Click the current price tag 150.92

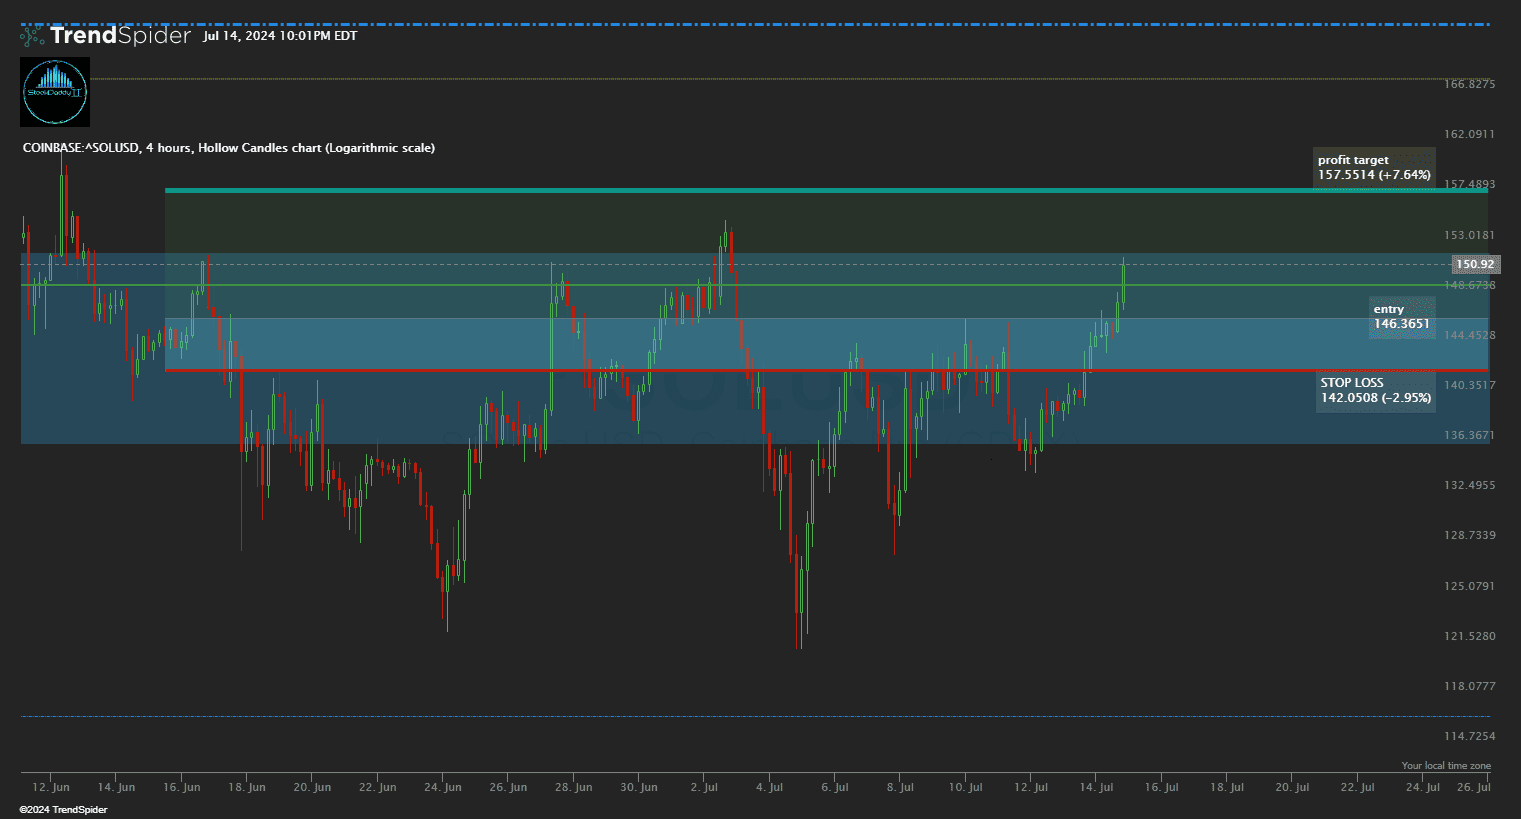(1475, 265)
